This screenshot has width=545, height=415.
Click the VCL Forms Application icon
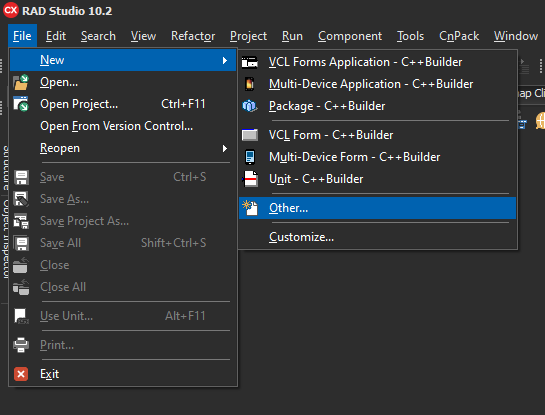click(x=250, y=62)
